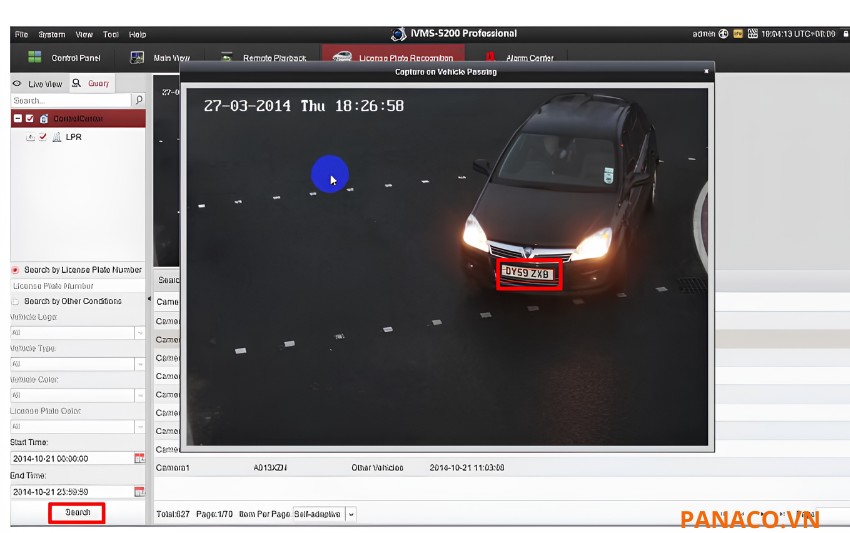Image resolution: width=850 pixels, height=533 pixels.
Task: Click the Search button
Action: point(77,512)
